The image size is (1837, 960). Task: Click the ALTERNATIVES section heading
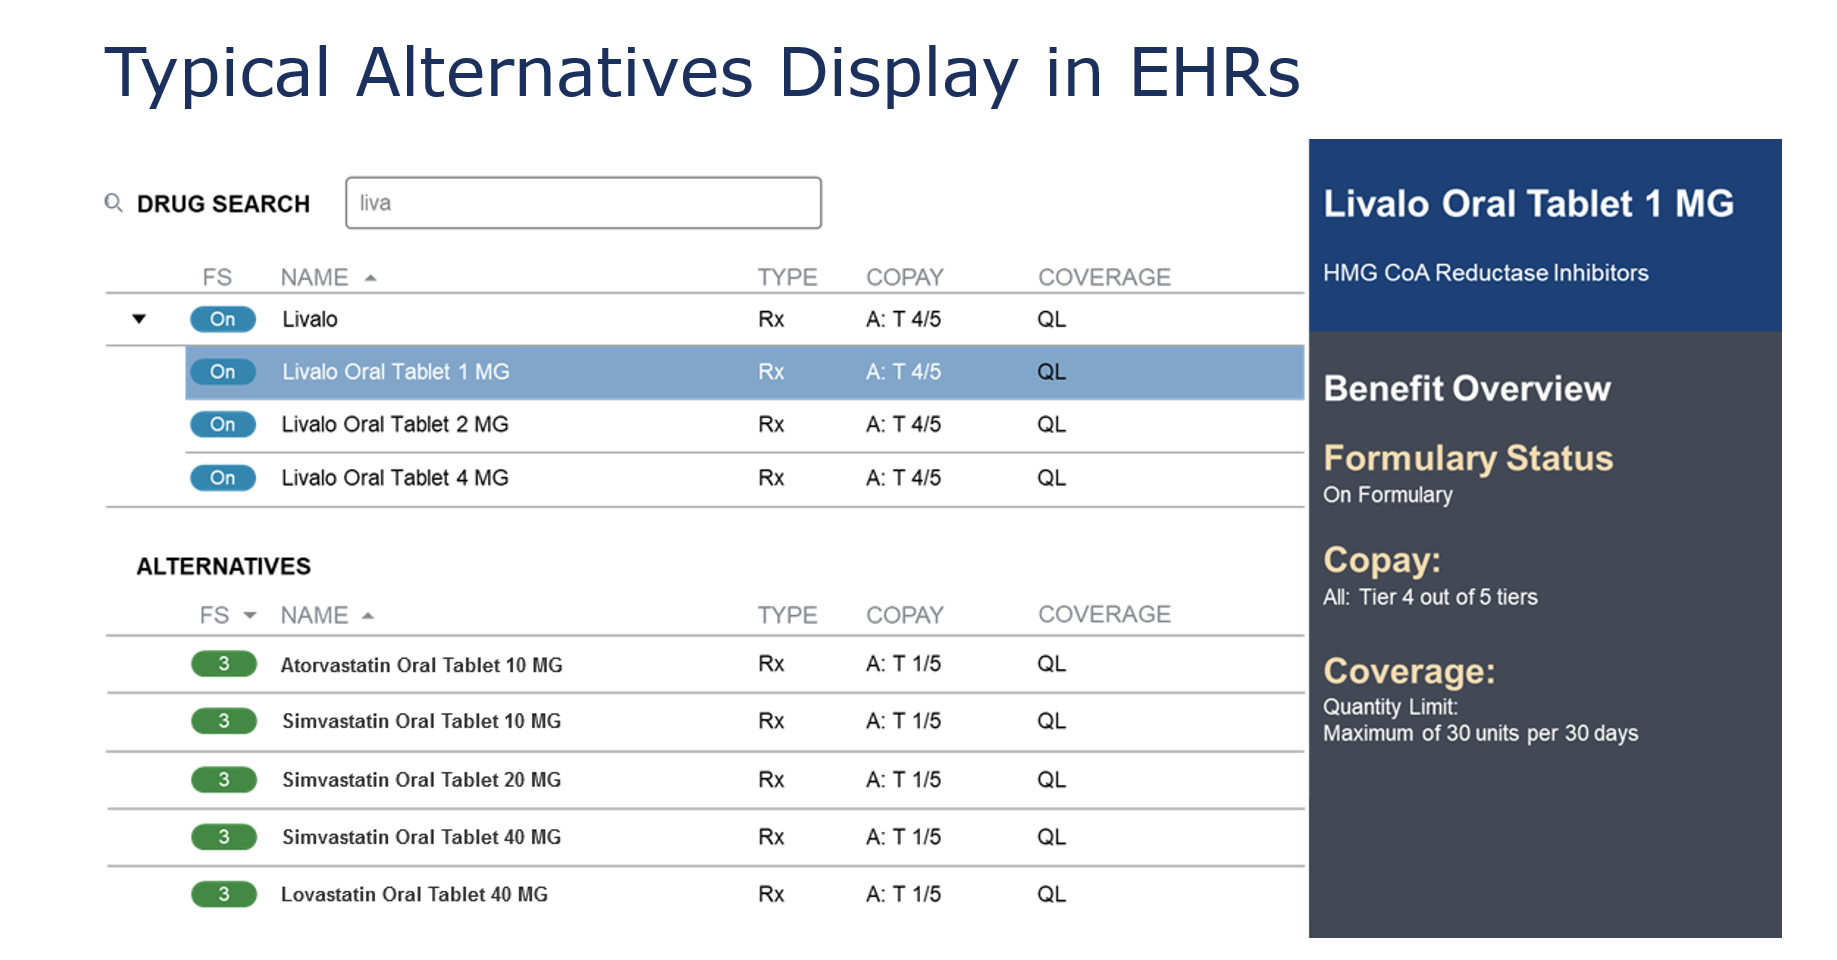pos(224,566)
